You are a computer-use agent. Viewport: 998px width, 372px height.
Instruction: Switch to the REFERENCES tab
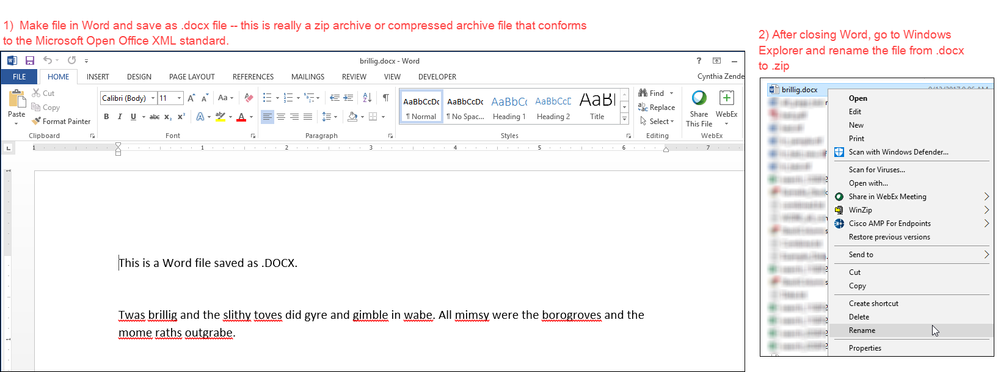point(253,76)
